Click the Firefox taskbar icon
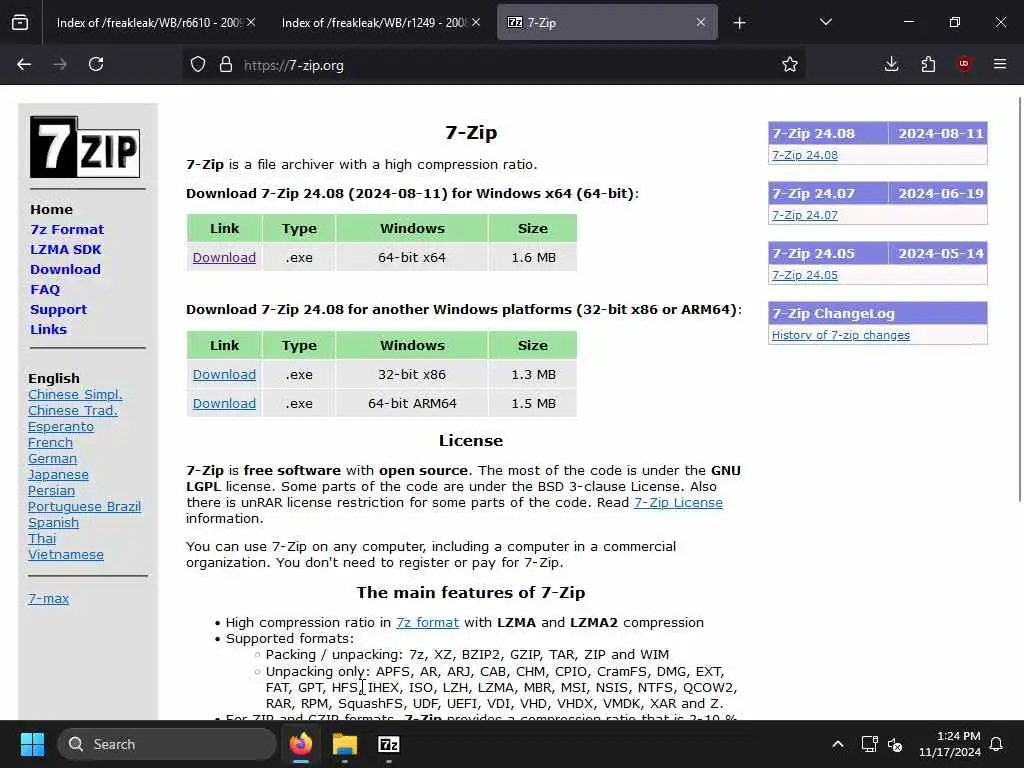This screenshot has height=768, width=1024. point(301,744)
